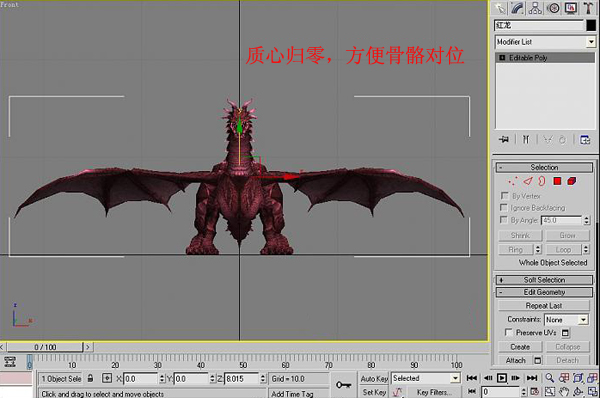Open the Hierarchy panel tab
The image size is (600, 398).
click(535, 8)
